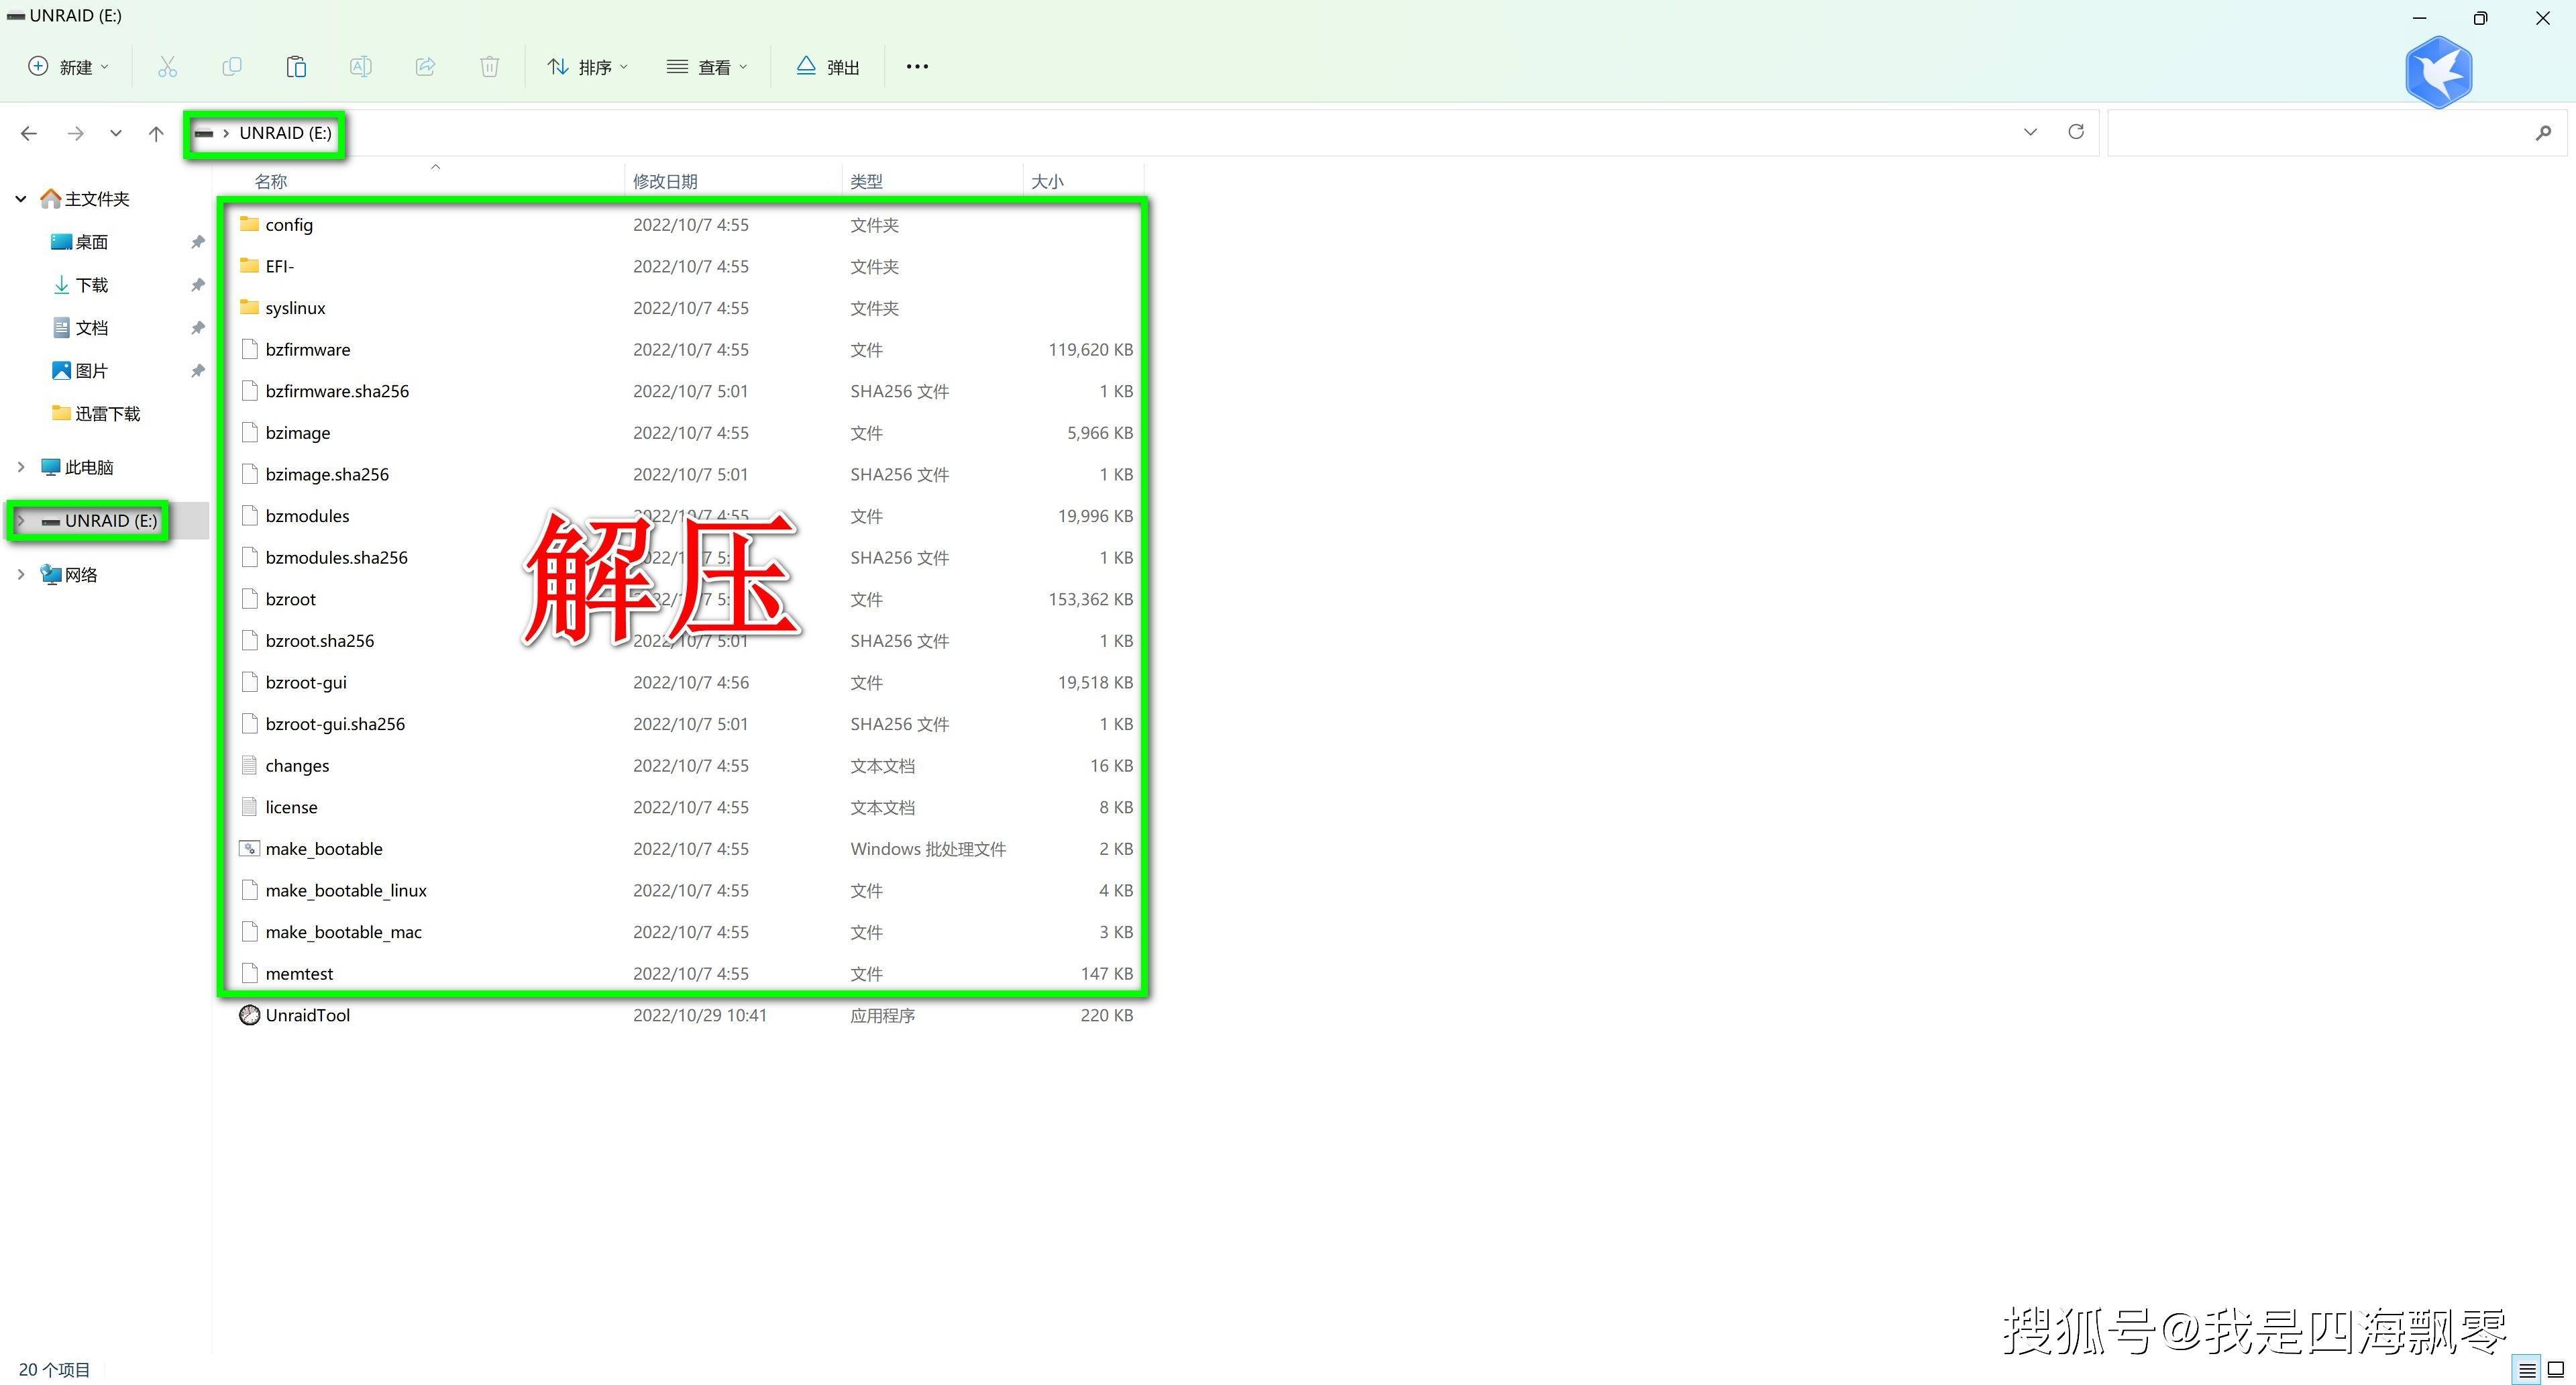Collapse the 主文件夹 tree node

tap(21, 199)
